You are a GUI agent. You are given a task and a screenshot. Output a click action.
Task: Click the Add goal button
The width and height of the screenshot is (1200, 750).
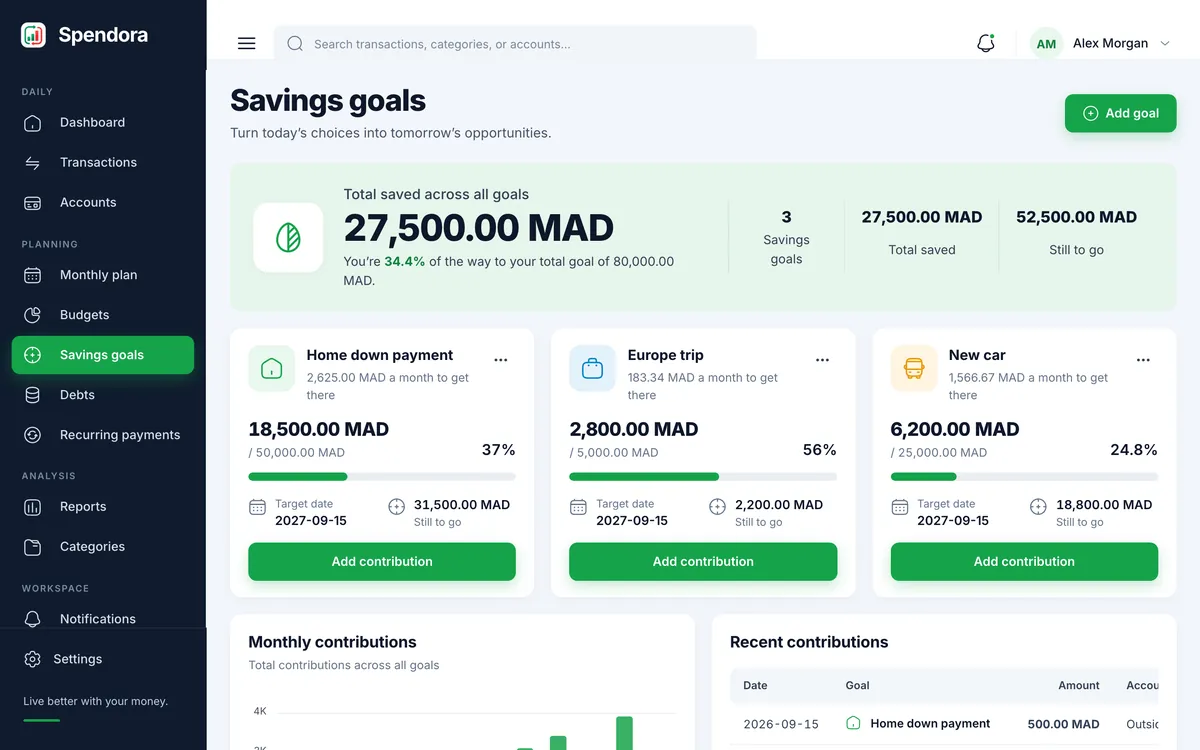[x=1120, y=113]
